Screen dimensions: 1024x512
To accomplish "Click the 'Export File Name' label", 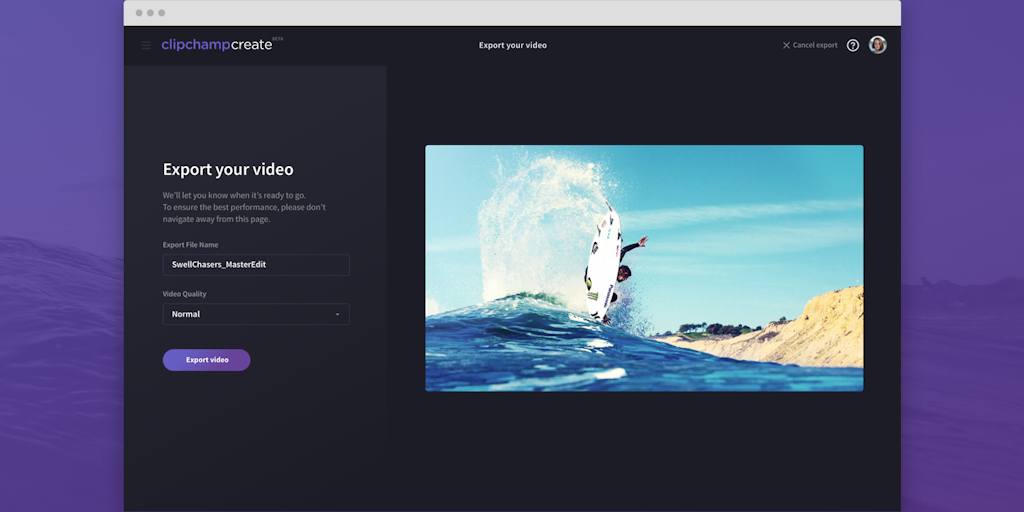I will 191,245.
